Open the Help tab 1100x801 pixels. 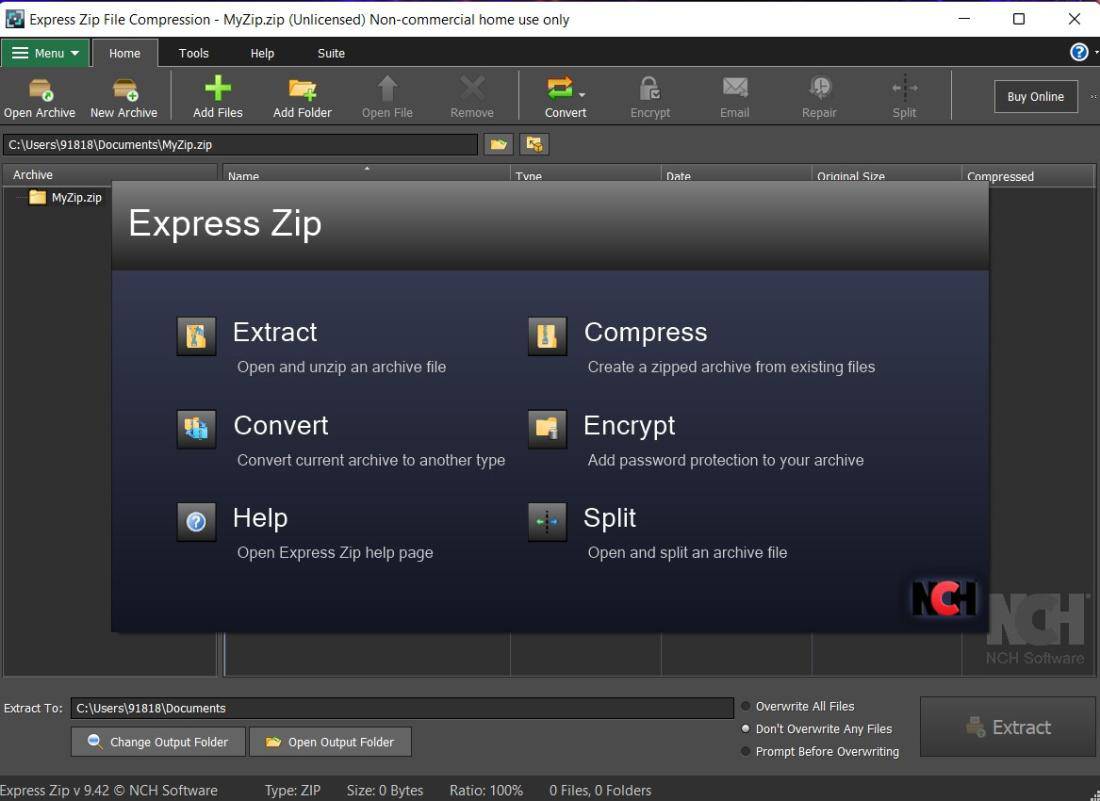pyautogui.click(x=262, y=53)
